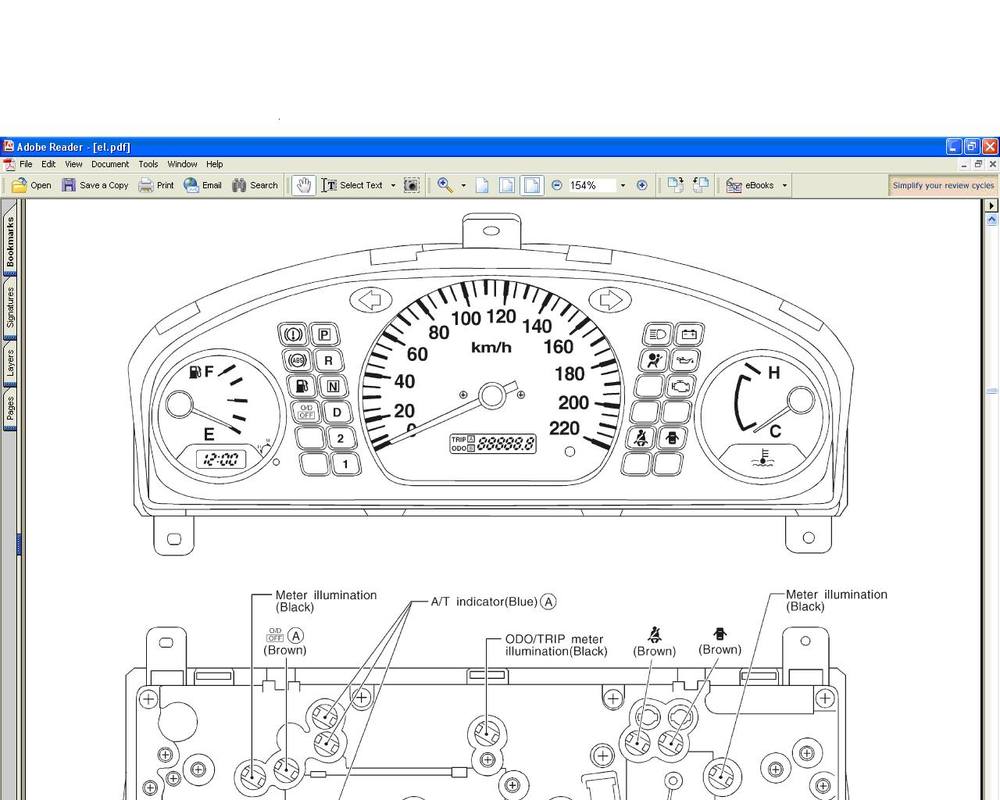The image size is (1000, 800).
Task: Click the zoom out minus button
Action: pos(557,185)
